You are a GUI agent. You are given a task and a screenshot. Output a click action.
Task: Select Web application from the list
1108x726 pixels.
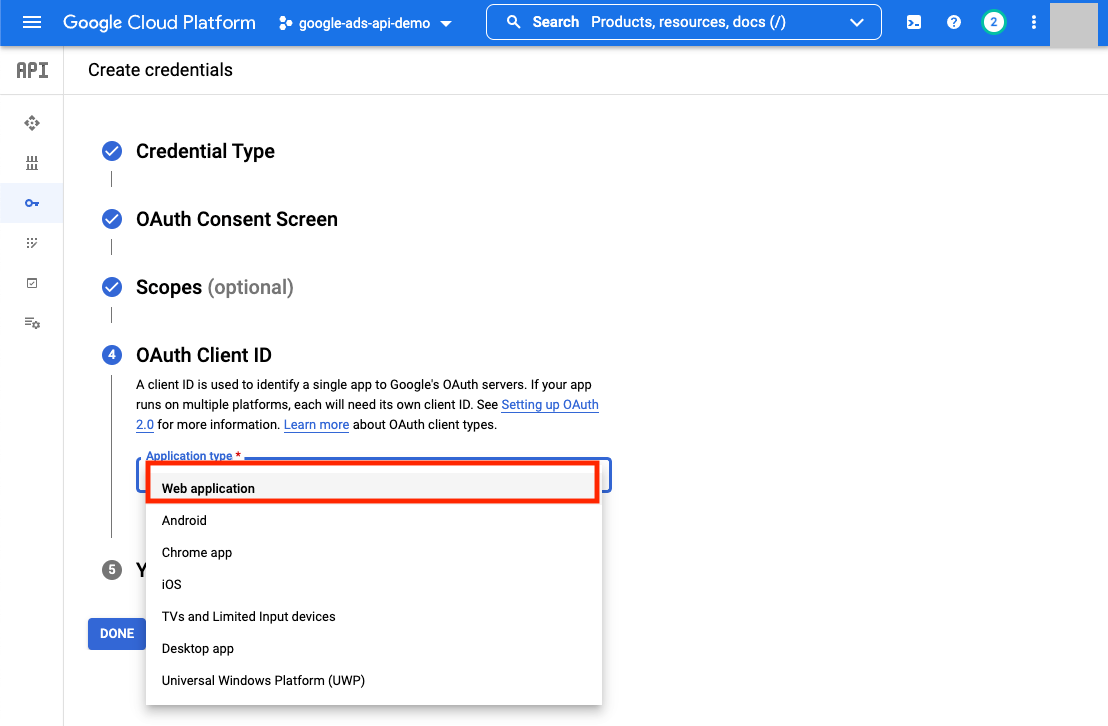click(x=373, y=488)
